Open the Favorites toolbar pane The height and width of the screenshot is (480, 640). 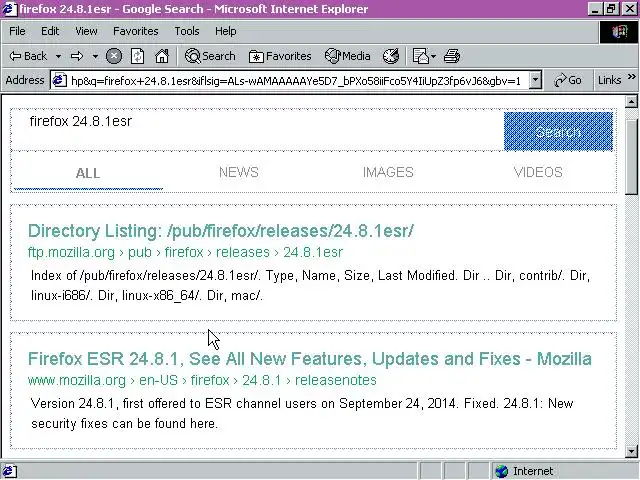click(x=280, y=56)
